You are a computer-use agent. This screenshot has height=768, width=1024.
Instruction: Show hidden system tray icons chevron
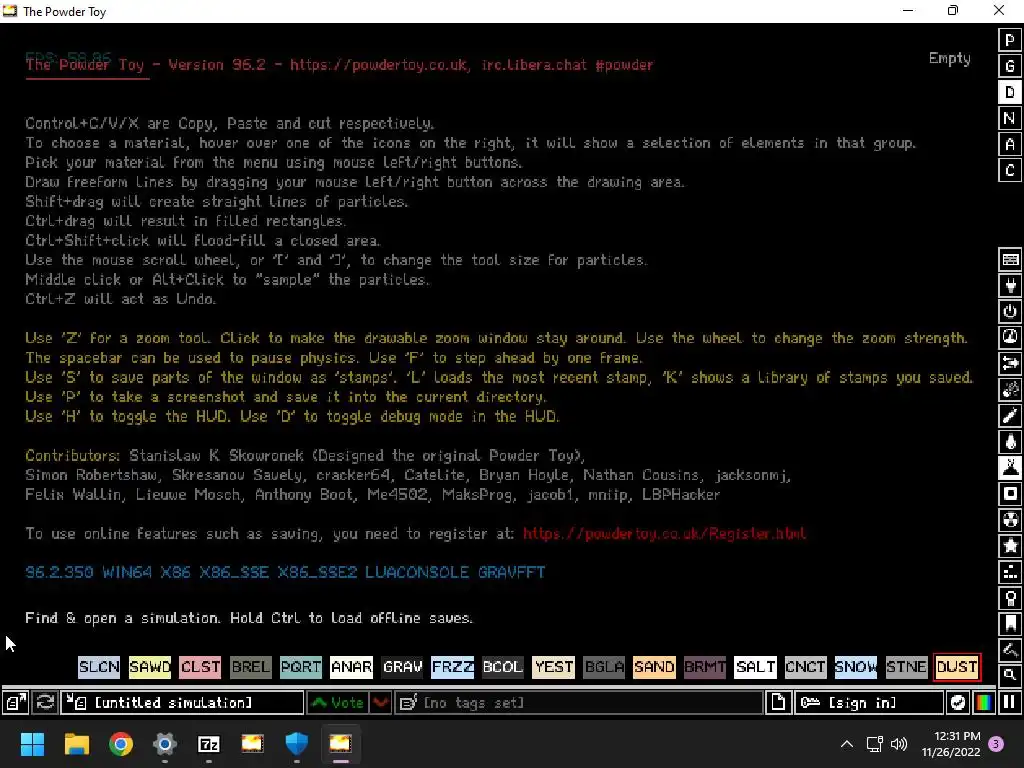(x=846, y=744)
